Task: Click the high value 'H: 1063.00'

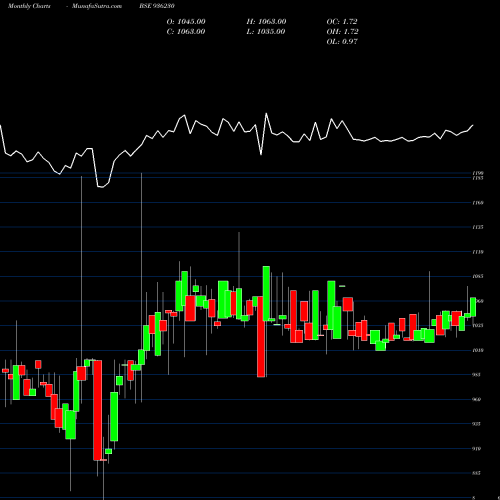Action: (x=266, y=22)
